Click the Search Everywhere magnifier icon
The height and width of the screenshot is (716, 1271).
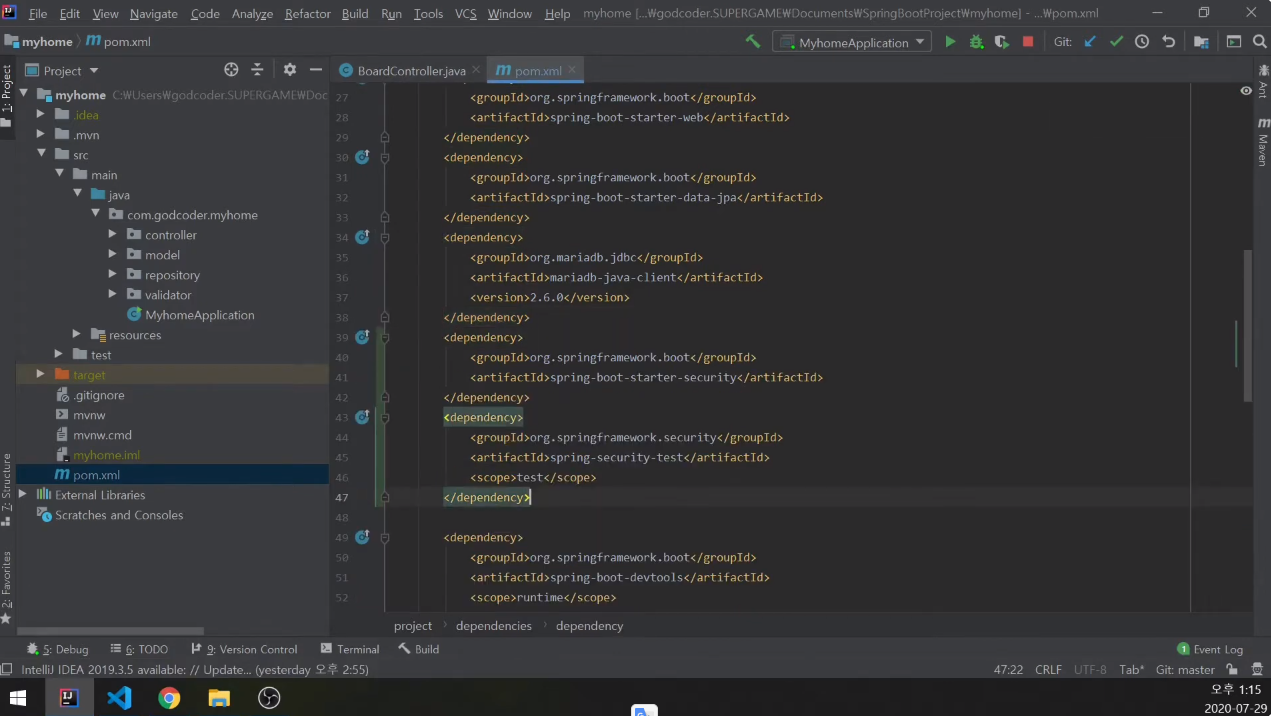pyautogui.click(x=1259, y=42)
